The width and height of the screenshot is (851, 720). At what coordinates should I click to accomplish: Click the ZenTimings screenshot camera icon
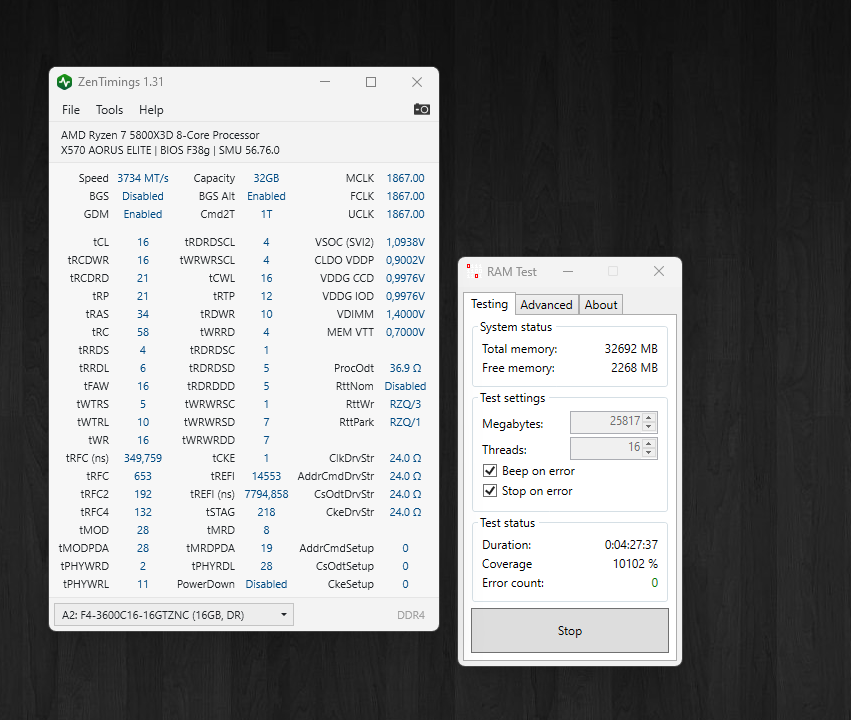tap(422, 109)
